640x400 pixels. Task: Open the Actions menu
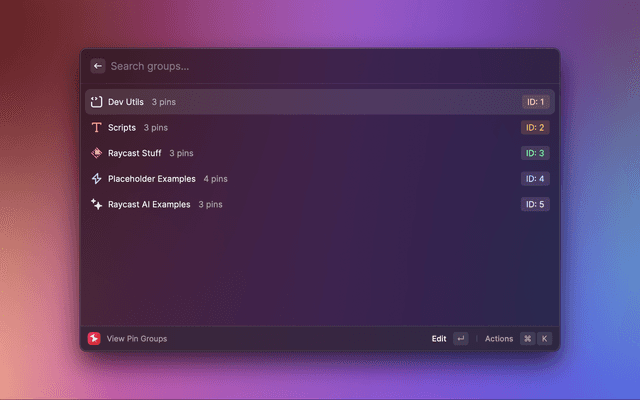tap(498, 339)
